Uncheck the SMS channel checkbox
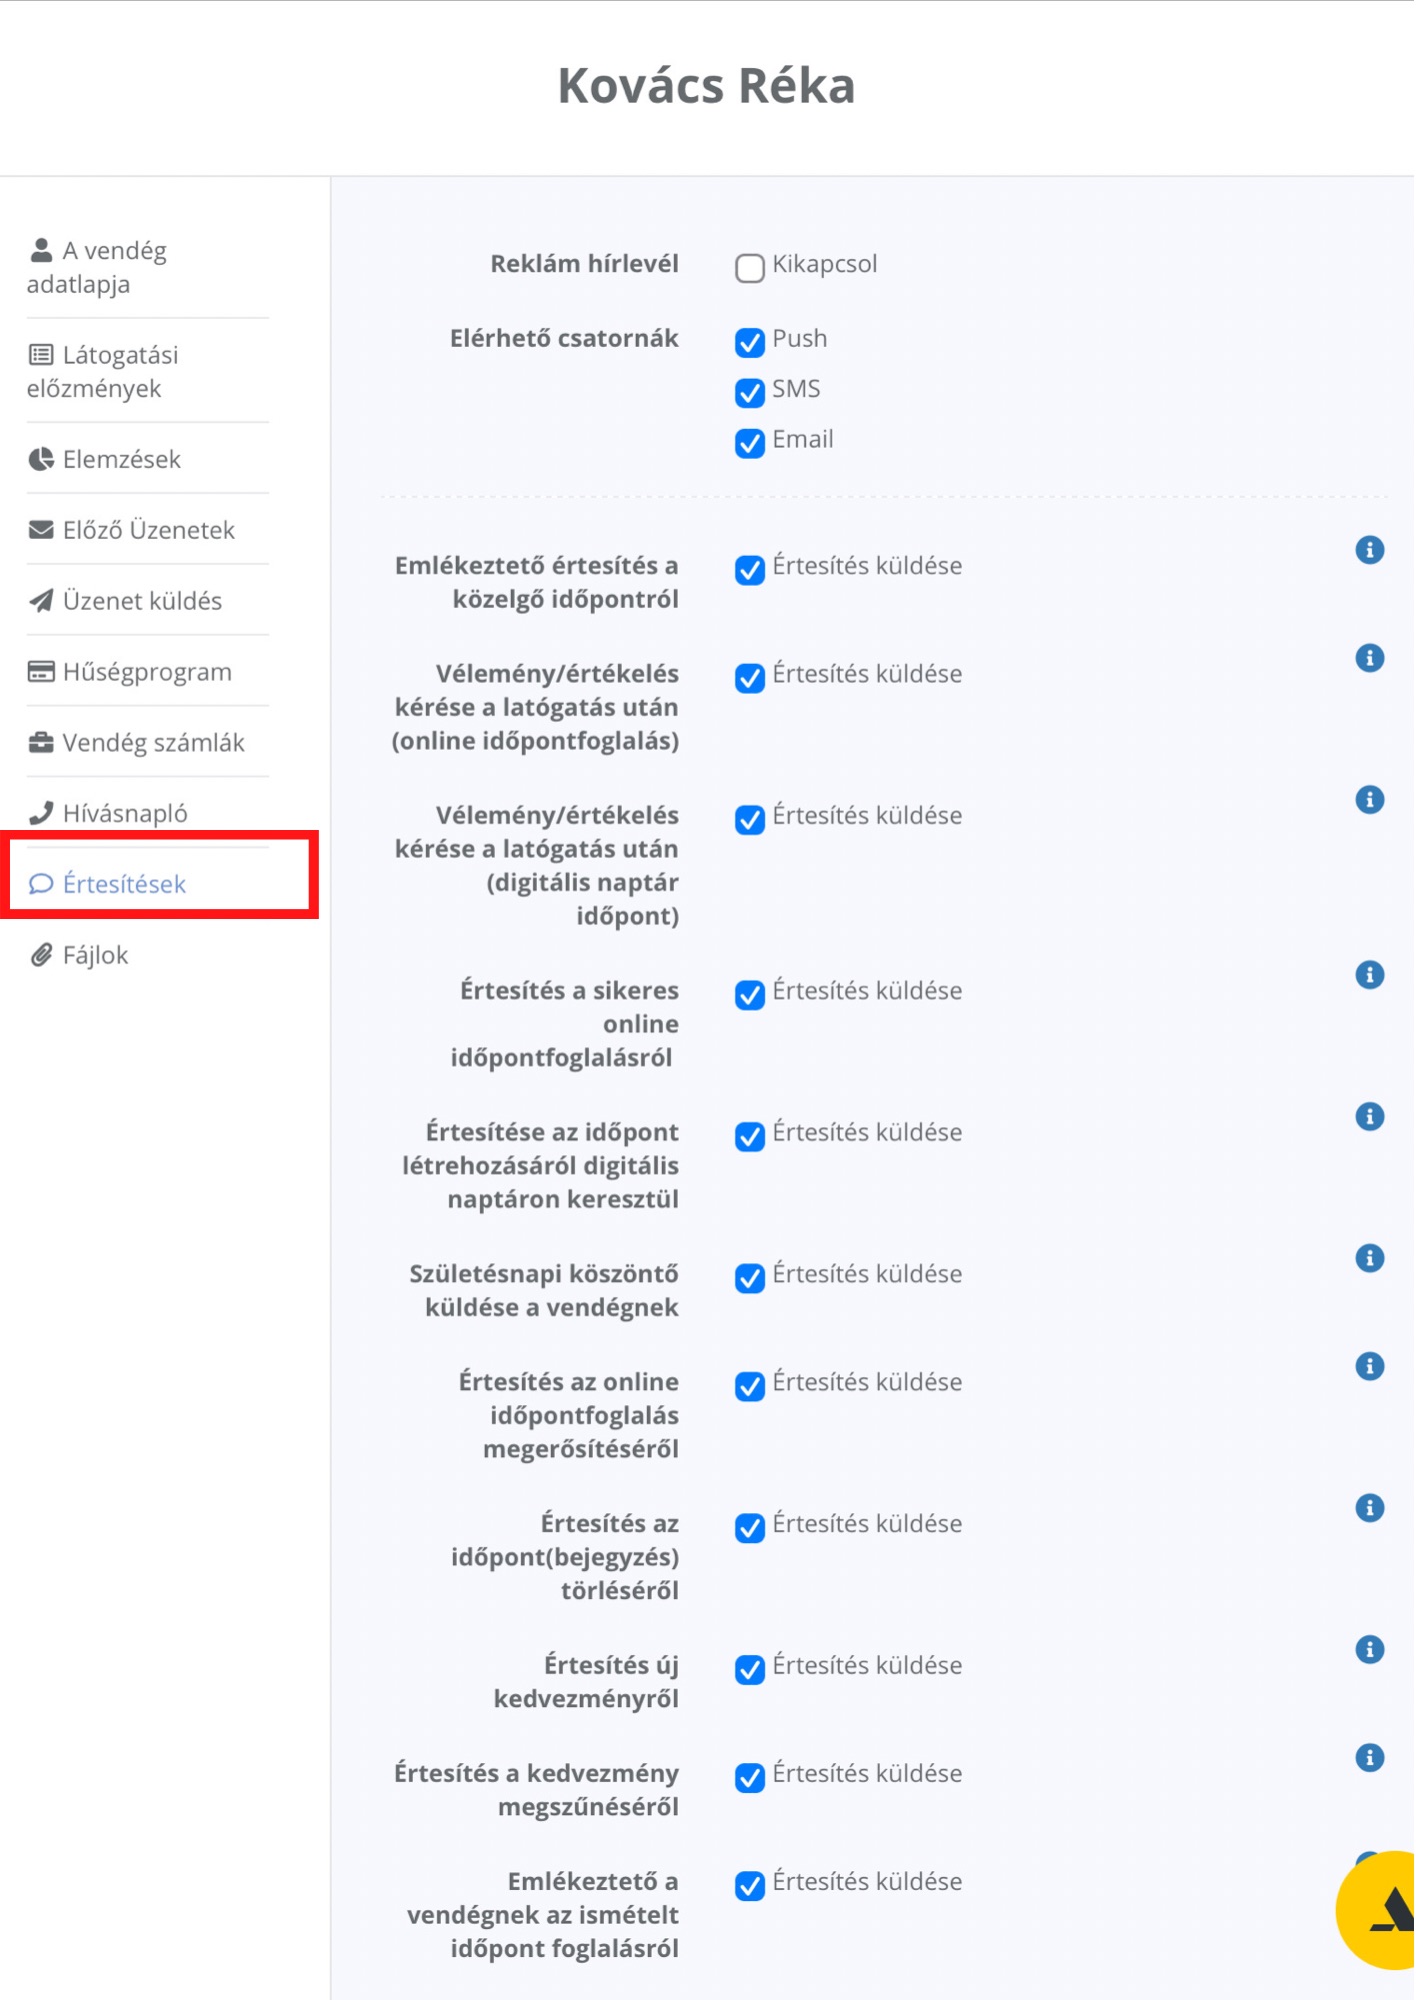1416x2000 pixels. tap(749, 392)
